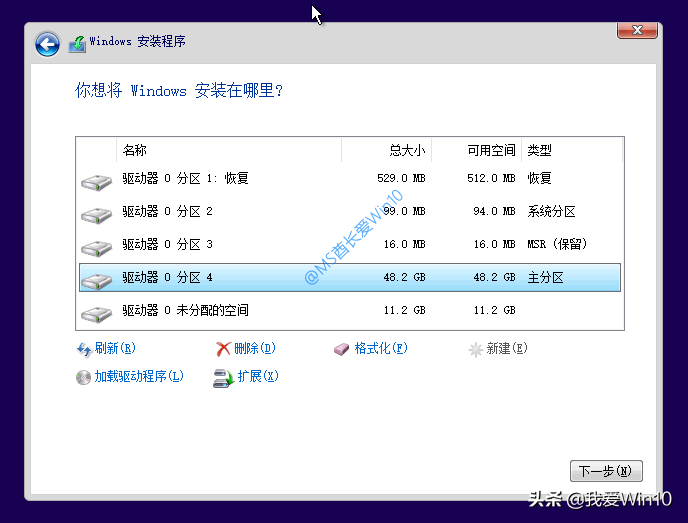This screenshot has height=523, width=688.
Task: Delete the selected partition via 删除(D)
Action: pyautogui.click(x=254, y=348)
